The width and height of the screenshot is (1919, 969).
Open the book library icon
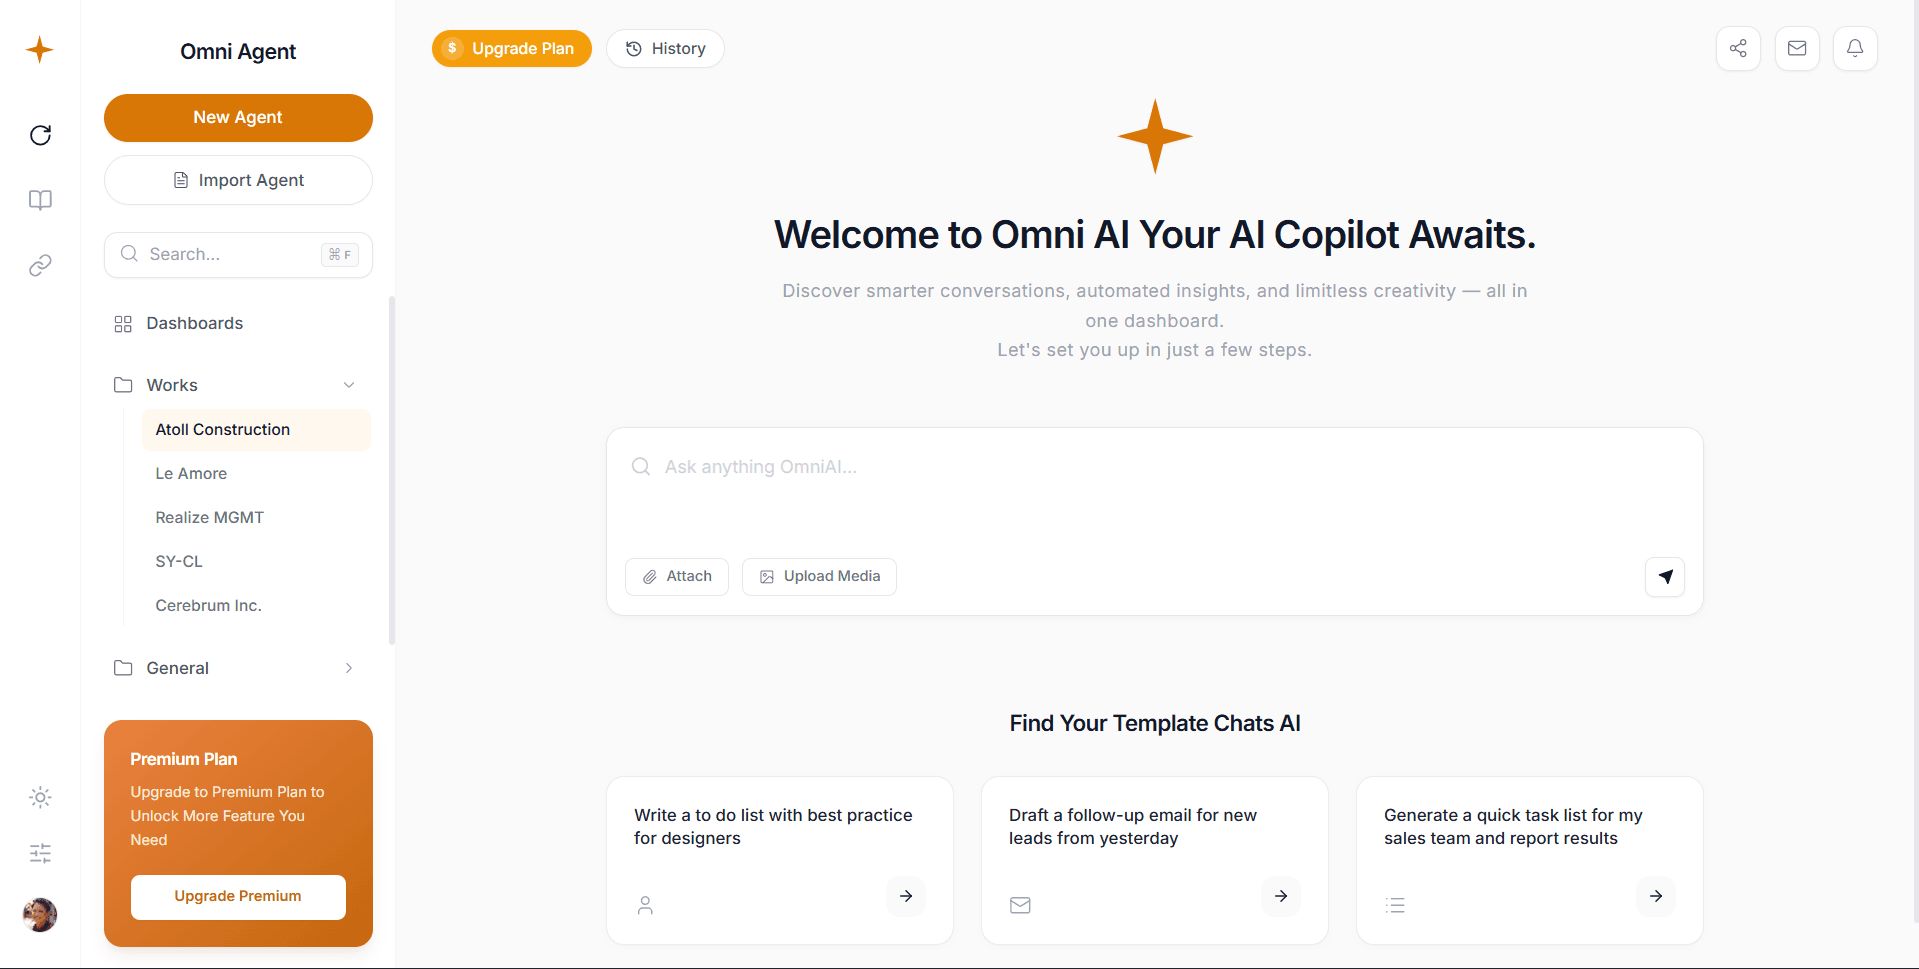40,200
